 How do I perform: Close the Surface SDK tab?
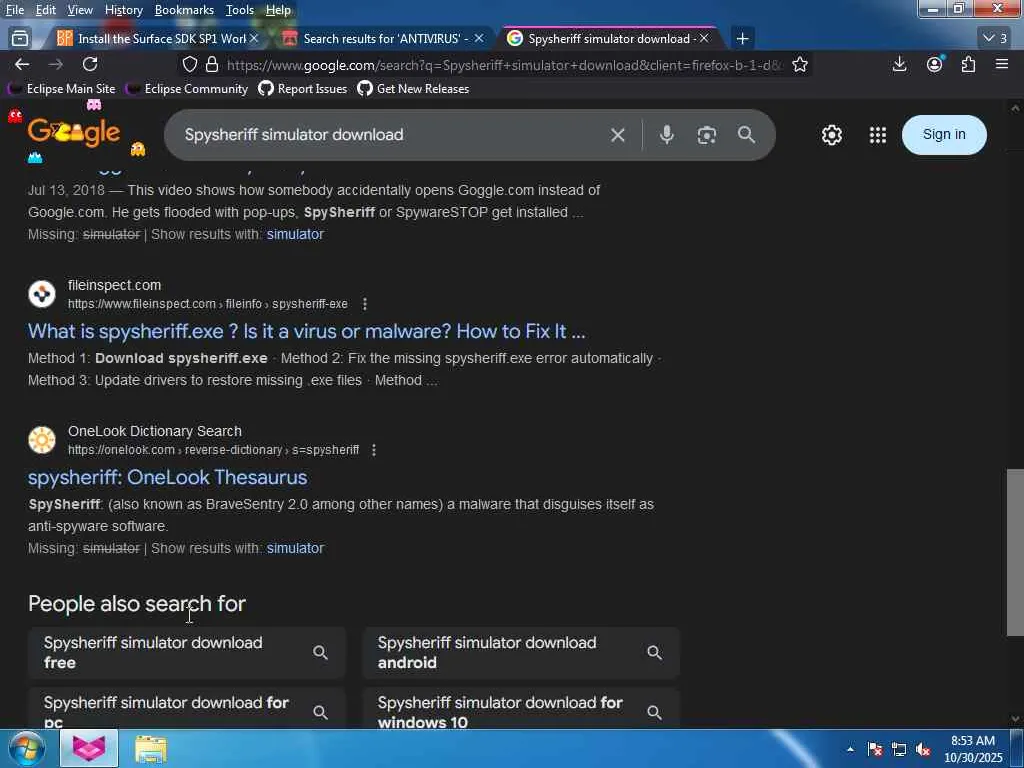click(254, 39)
